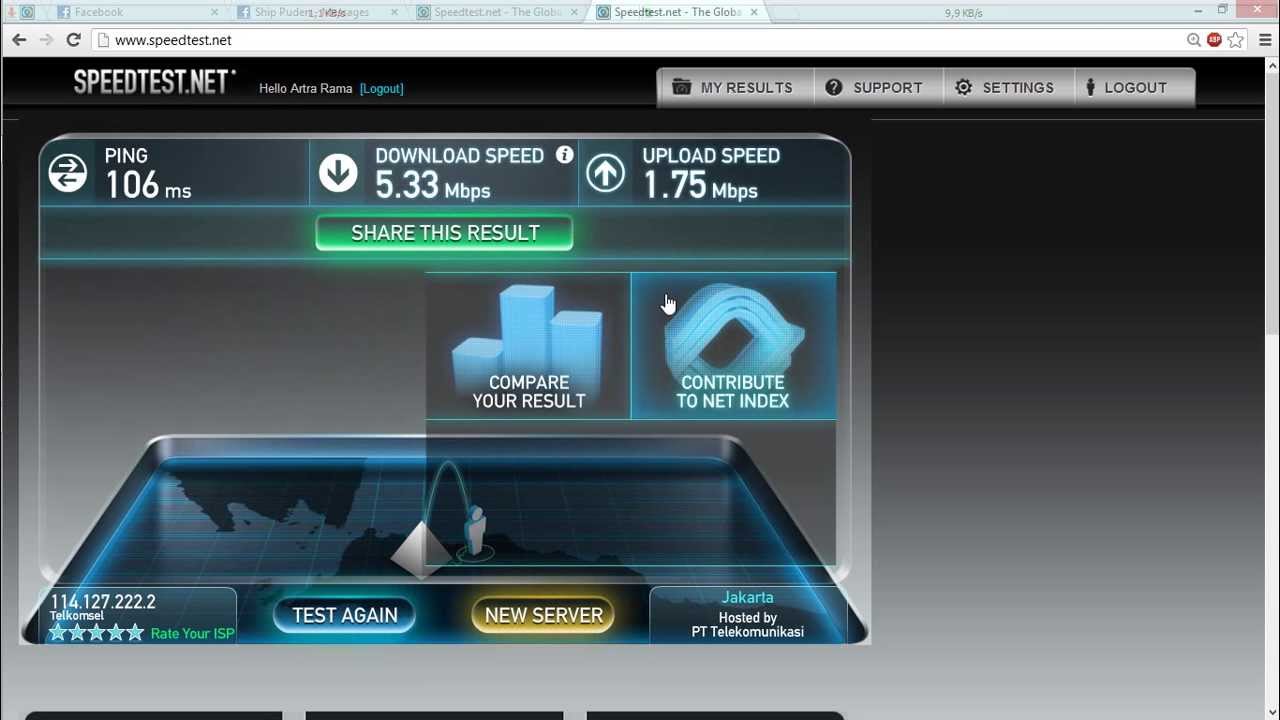Select the first pinned tab
Screen dimensions: 1280x720
[x=27, y=12]
